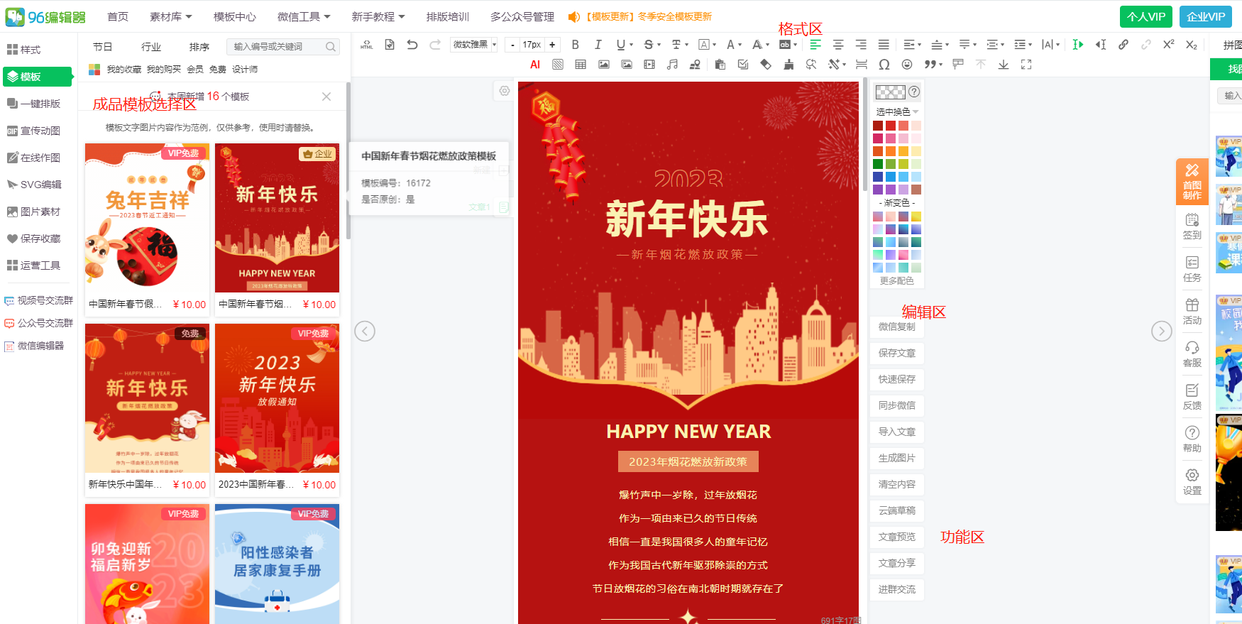Apply italic formatting
Screen dimensions: 1242x624
[x=598, y=45]
